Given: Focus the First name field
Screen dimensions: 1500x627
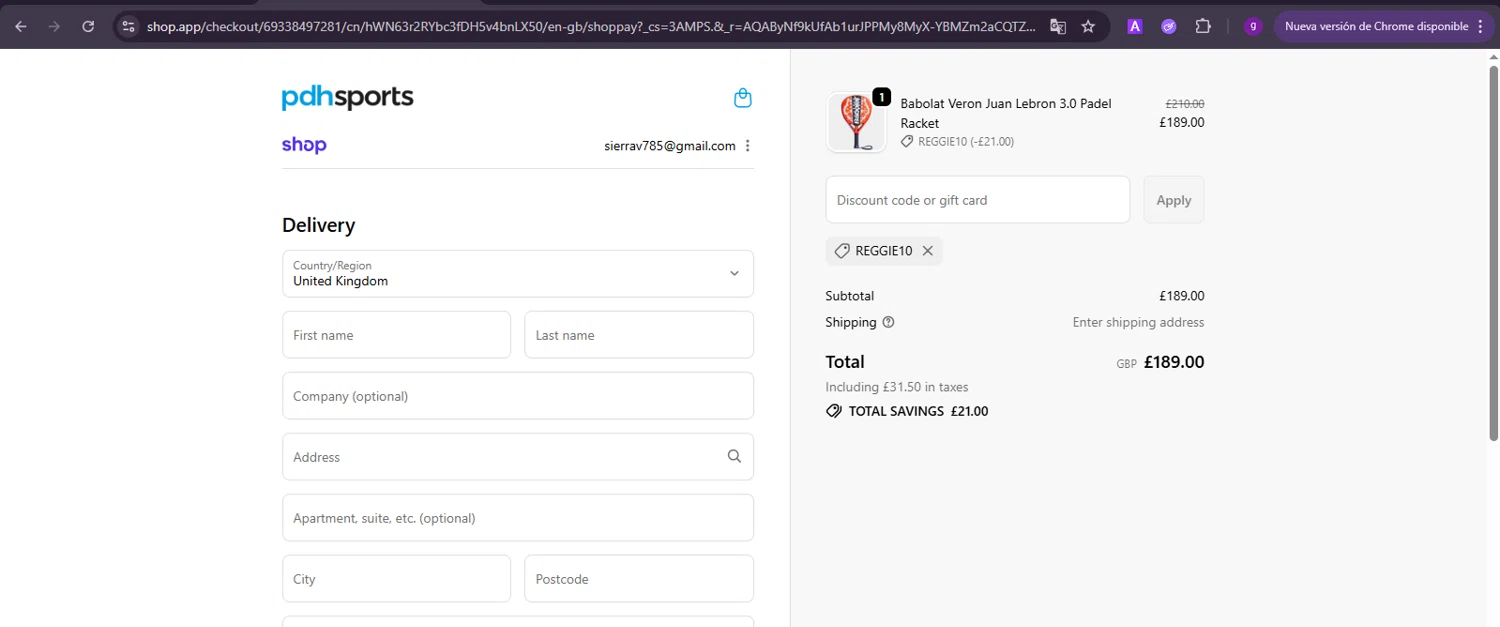Looking at the screenshot, I should pos(396,335).
